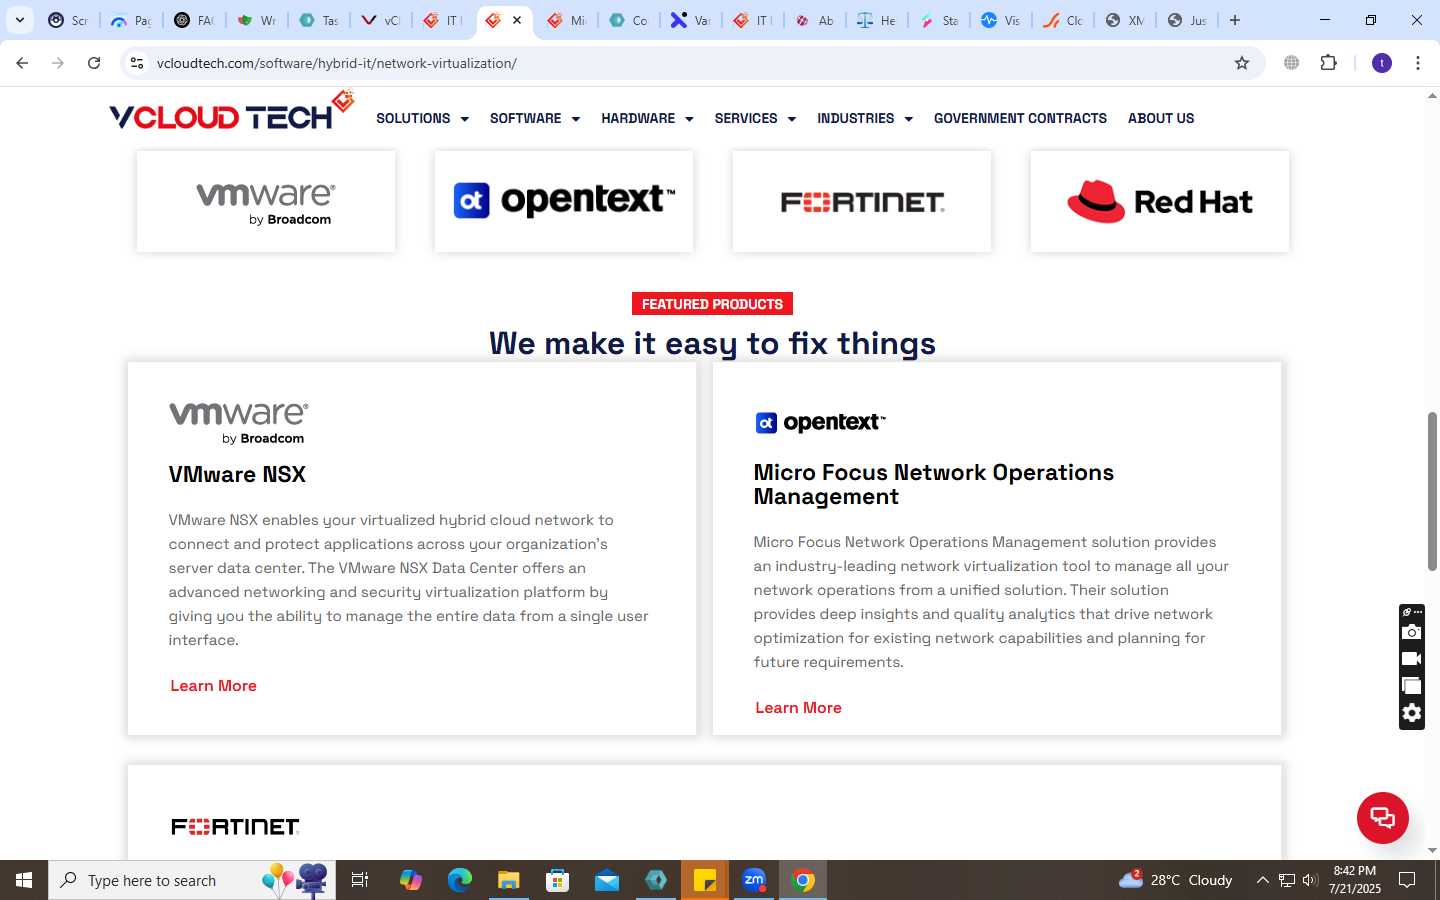The width and height of the screenshot is (1440, 900).
Task: Bookmark this page with the star icon
Action: coord(1242,63)
